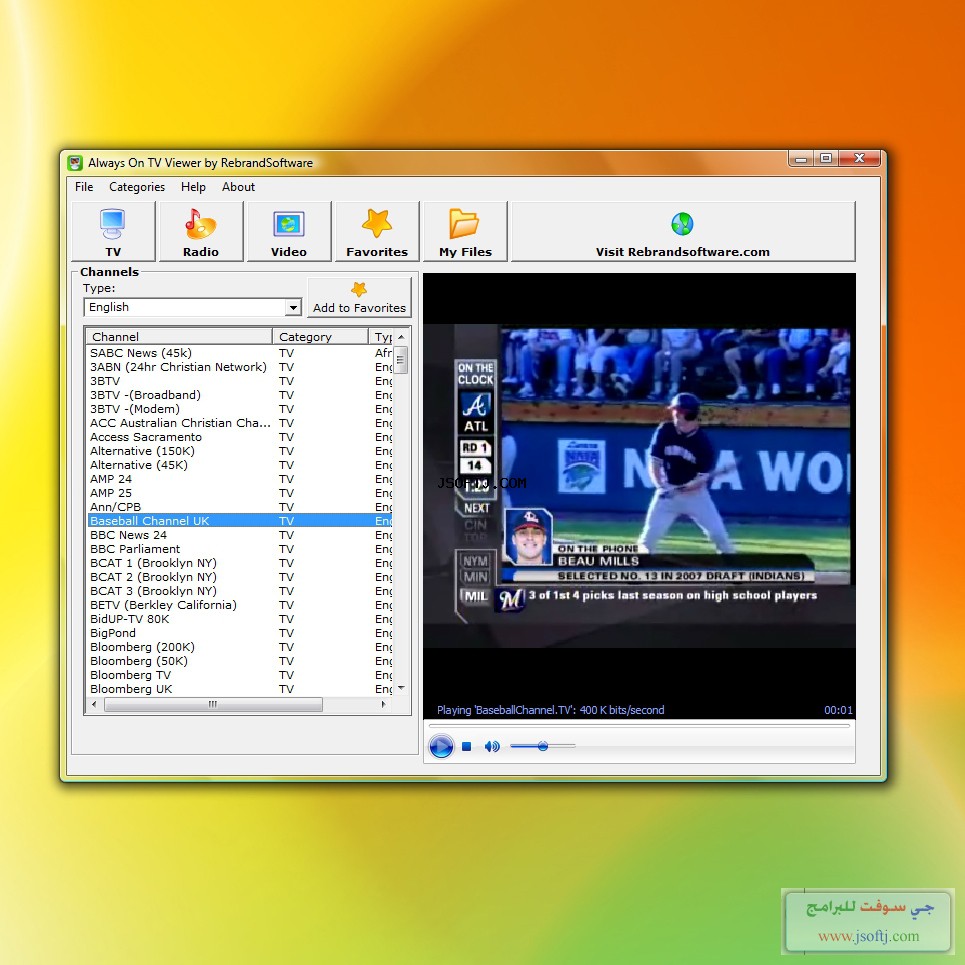The image size is (965, 965).
Task: Select the BigPond channel
Action: click(x=239, y=633)
